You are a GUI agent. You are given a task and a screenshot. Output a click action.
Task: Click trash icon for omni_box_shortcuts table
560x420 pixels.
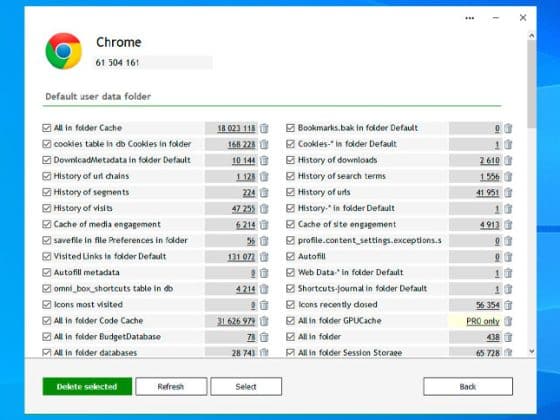click(x=264, y=289)
